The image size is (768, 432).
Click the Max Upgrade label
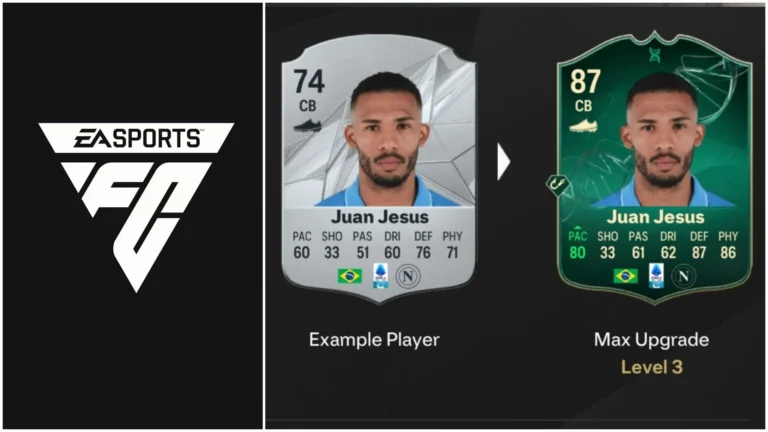tap(651, 339)
